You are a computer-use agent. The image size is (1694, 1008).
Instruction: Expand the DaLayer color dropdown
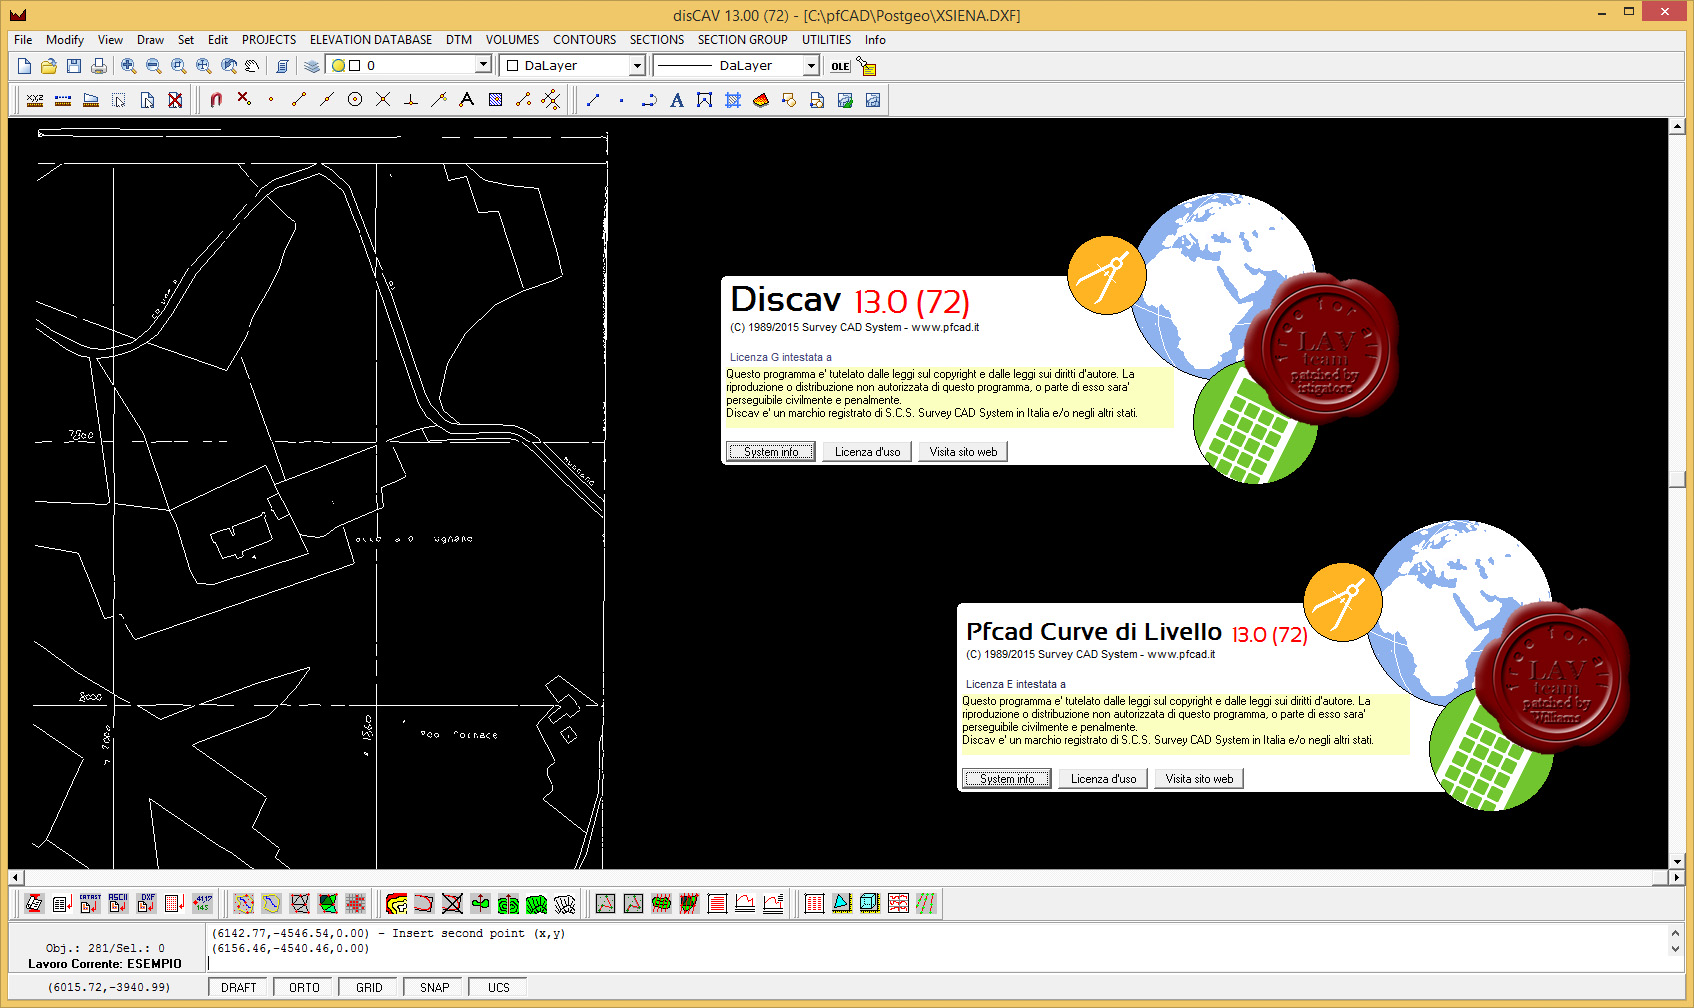637,66
